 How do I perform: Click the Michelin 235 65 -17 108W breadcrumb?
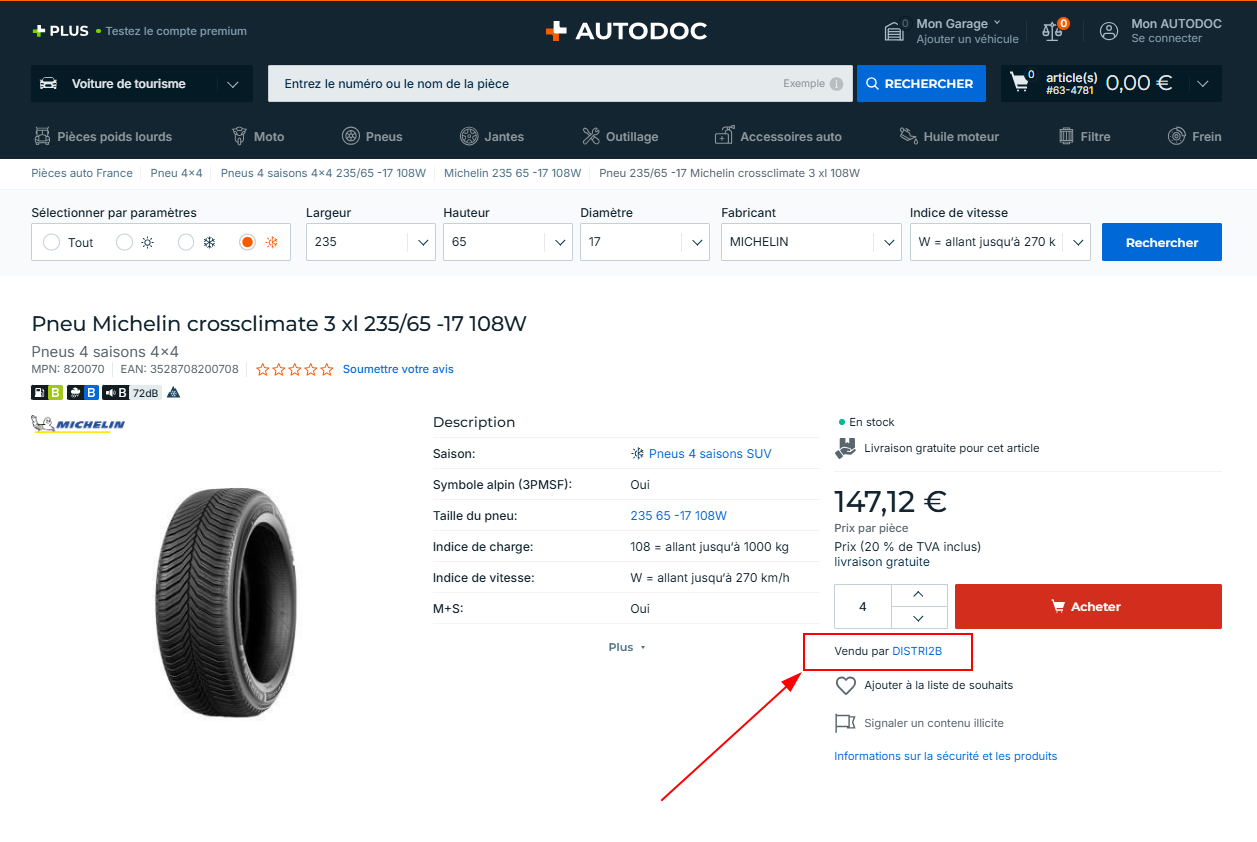[x=512, y=173]
